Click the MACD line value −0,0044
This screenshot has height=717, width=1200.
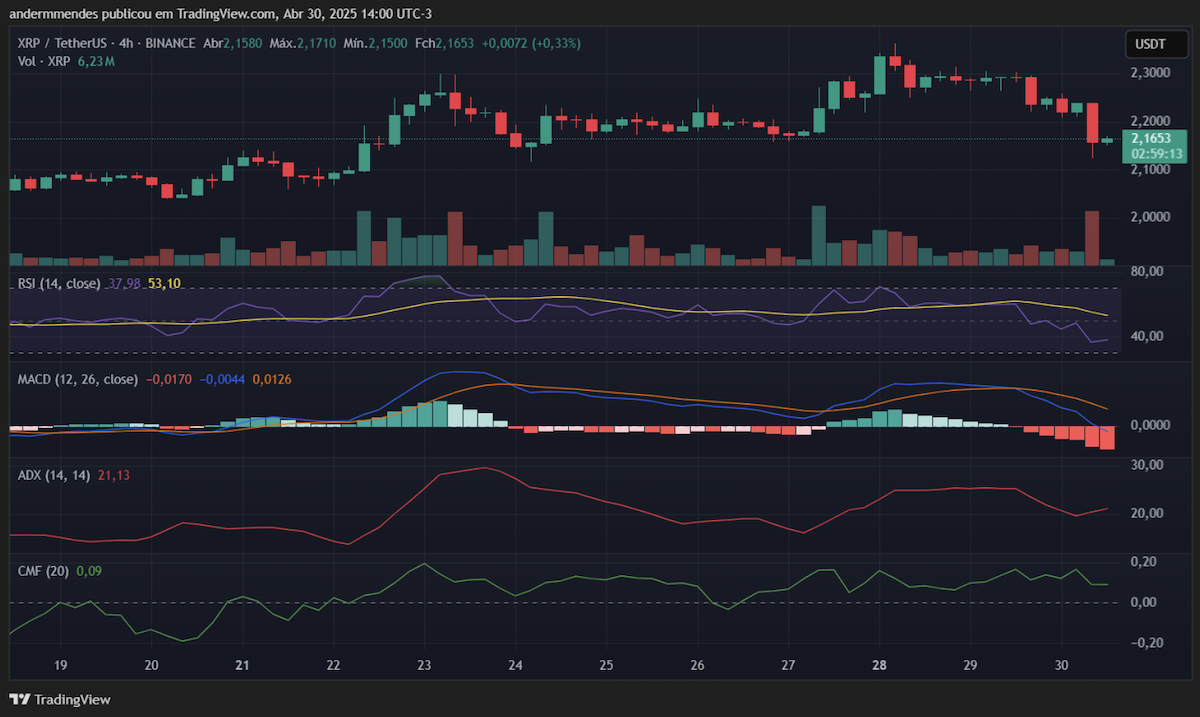coord(224,380)
